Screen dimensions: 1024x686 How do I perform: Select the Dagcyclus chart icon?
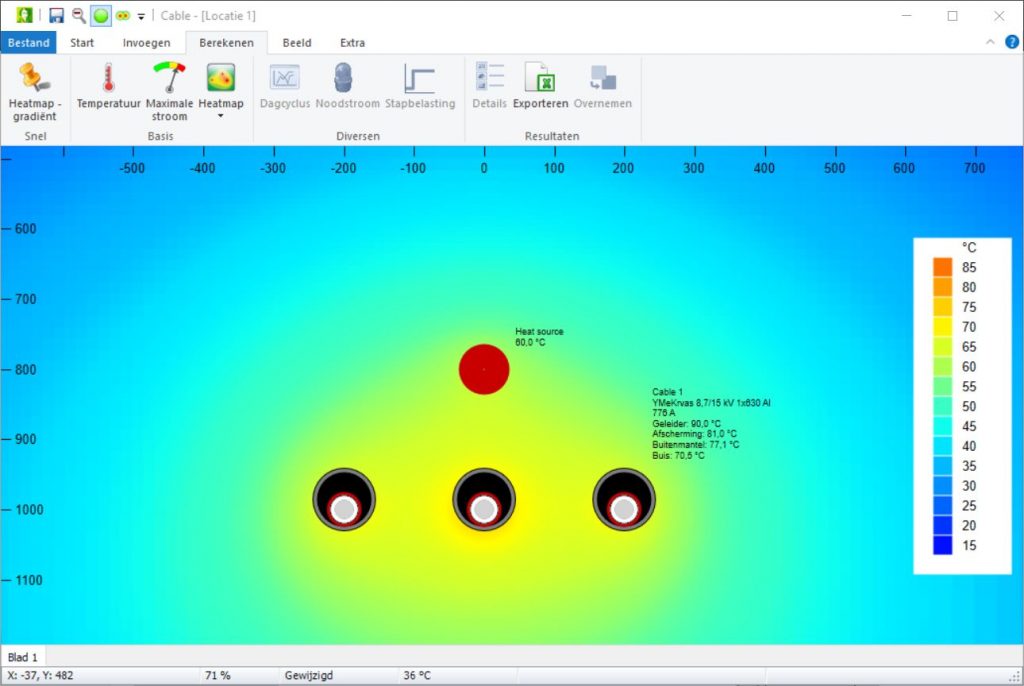coord(285,78)
